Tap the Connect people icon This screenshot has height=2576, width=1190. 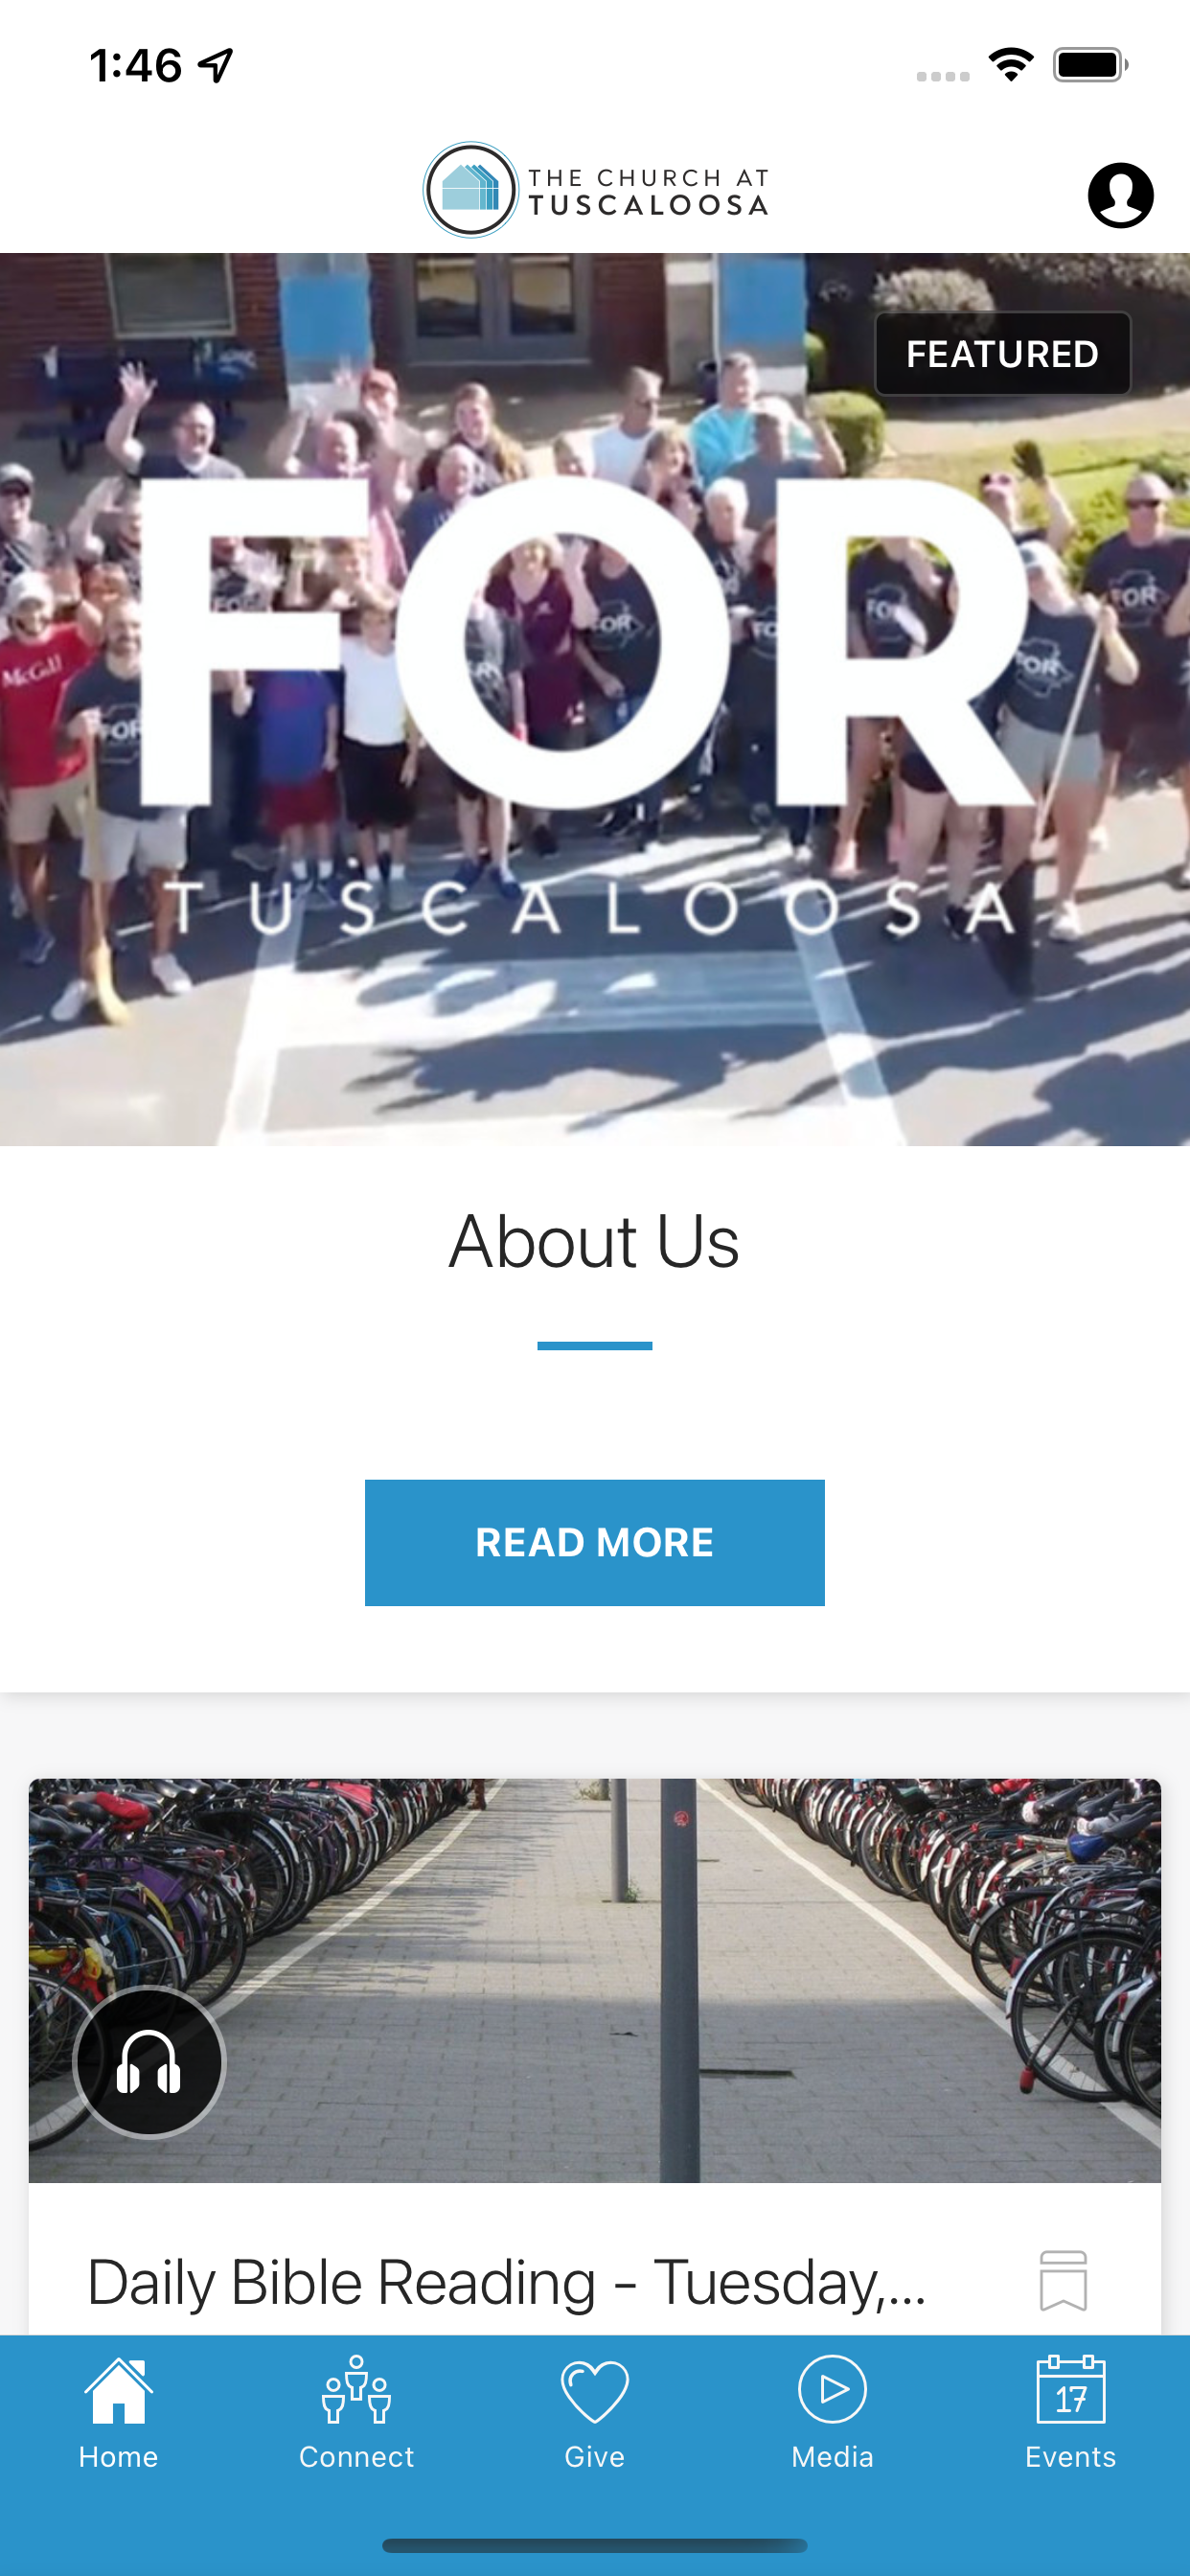pyautogui.click(x=356, y=2389)
